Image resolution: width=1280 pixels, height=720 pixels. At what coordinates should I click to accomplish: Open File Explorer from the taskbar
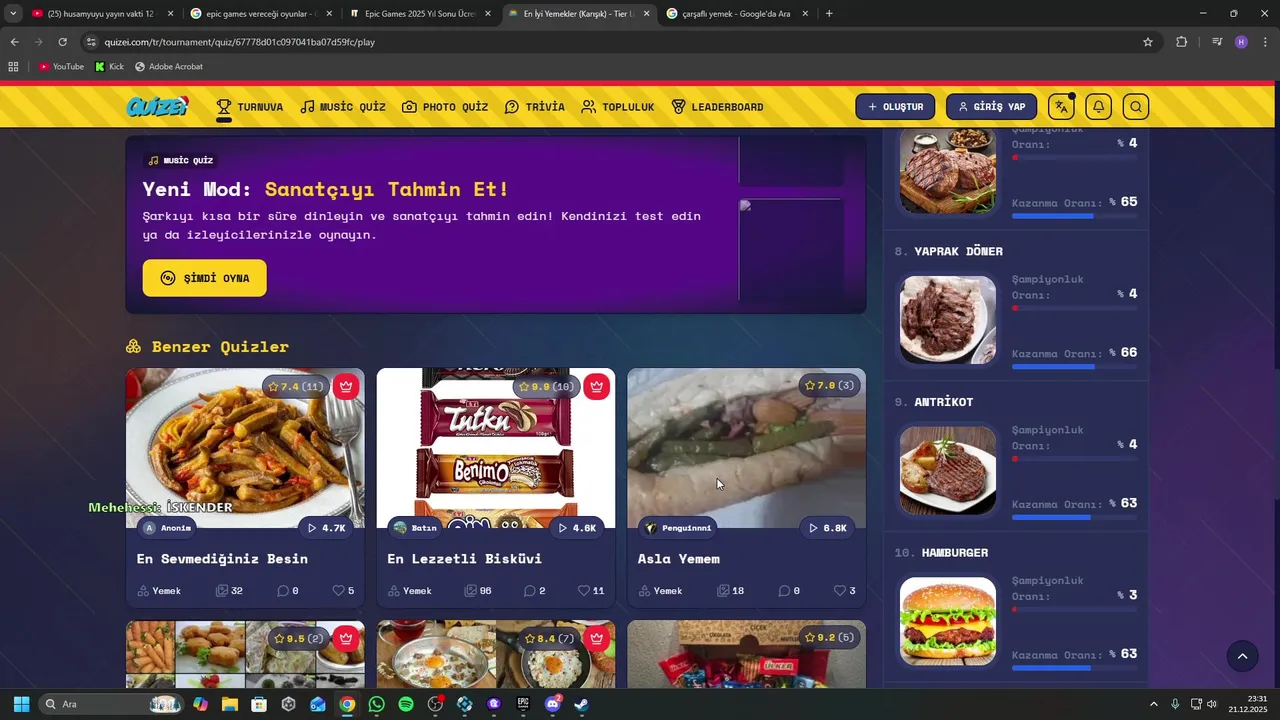(x=229, y=704)
